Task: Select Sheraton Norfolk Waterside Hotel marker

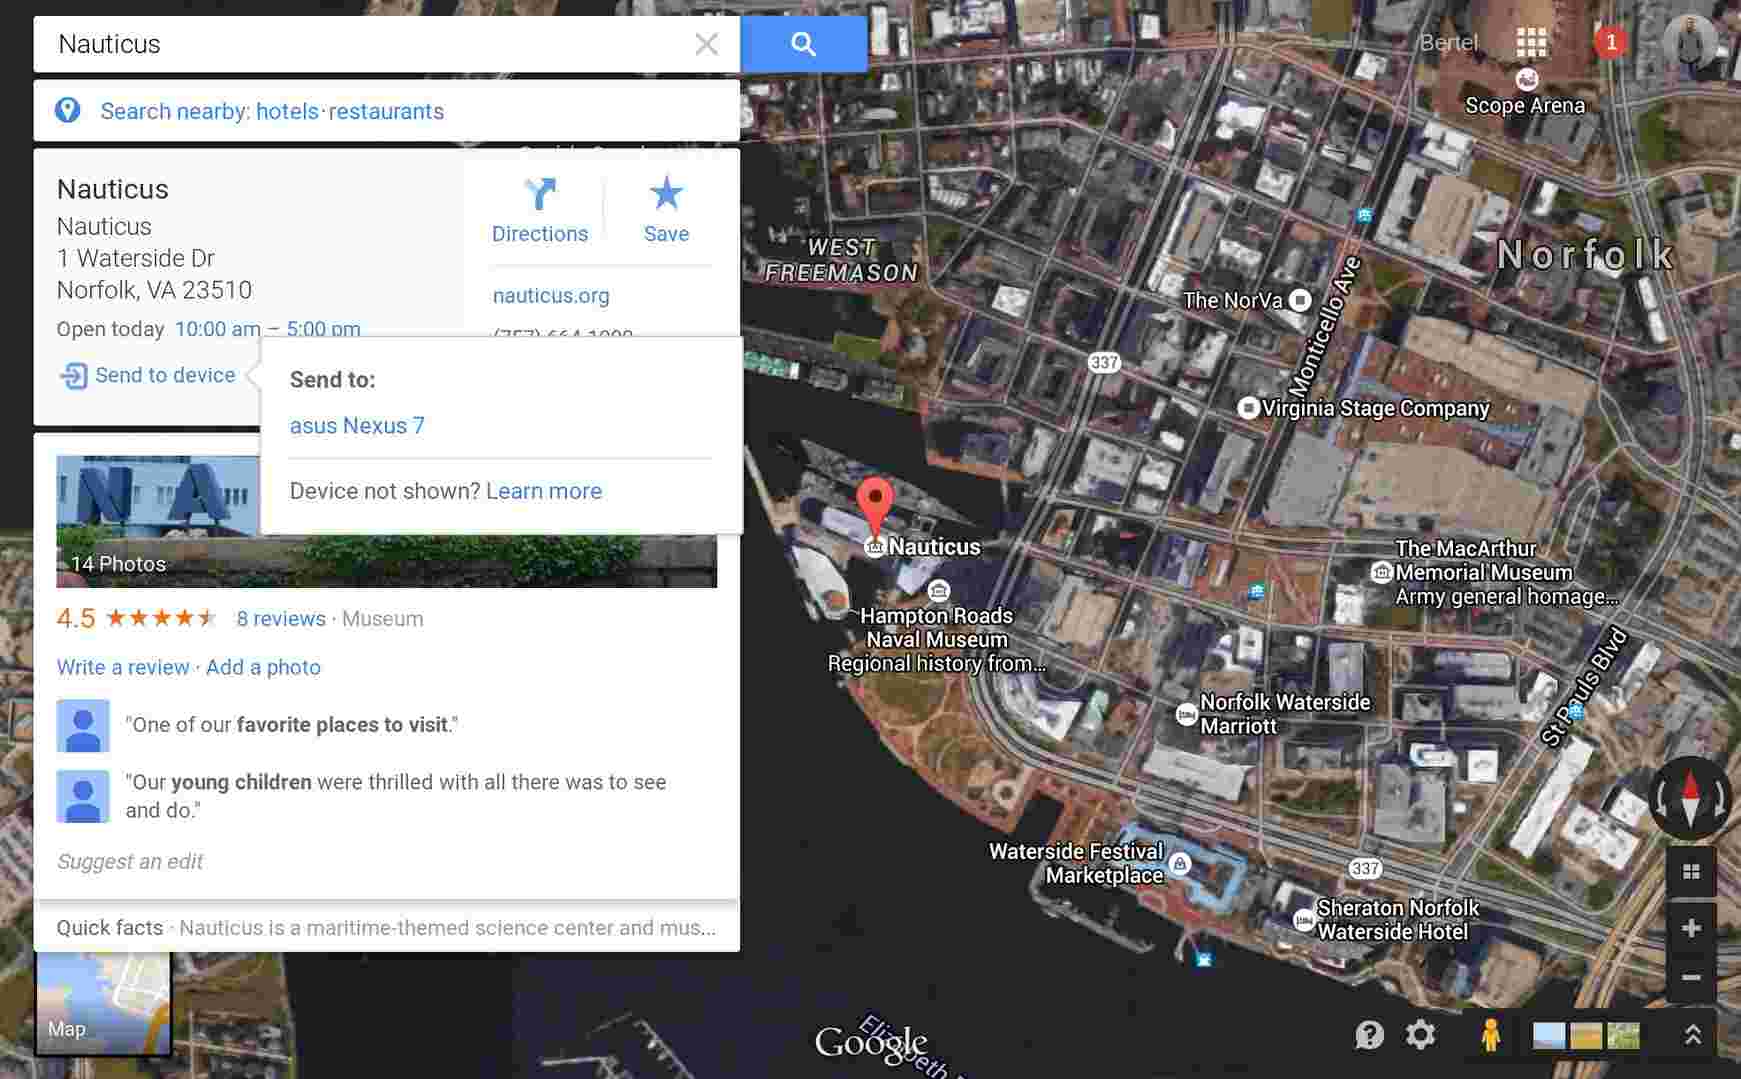Action: tap(1304, 920)
